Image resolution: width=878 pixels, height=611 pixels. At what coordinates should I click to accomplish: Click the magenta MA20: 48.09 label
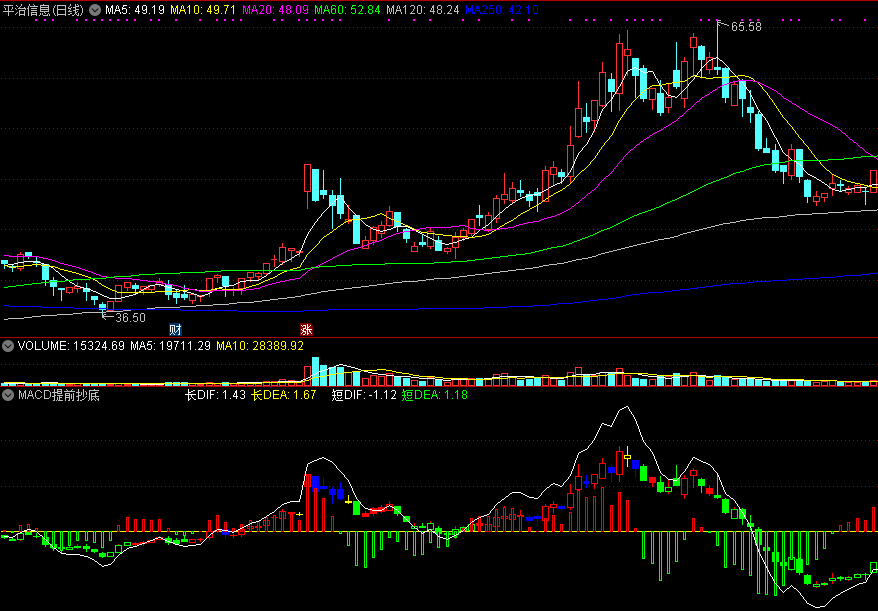coord(275,10)
